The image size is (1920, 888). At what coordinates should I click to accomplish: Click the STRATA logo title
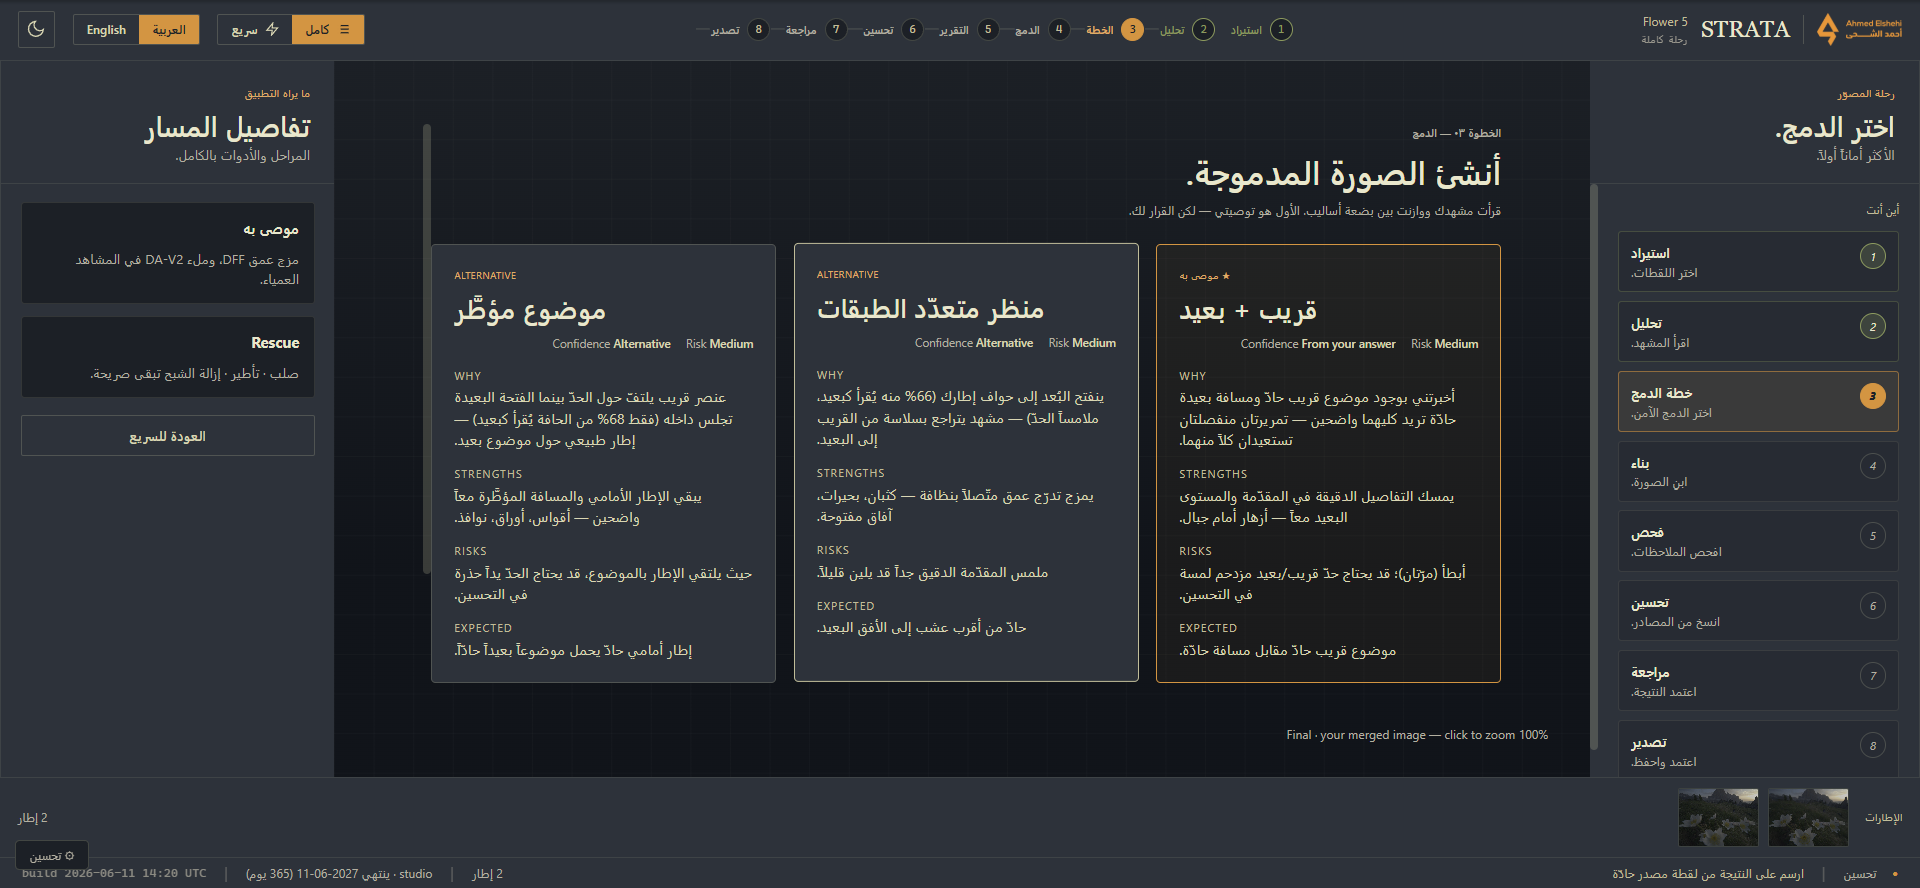(x=1745, y=29)
